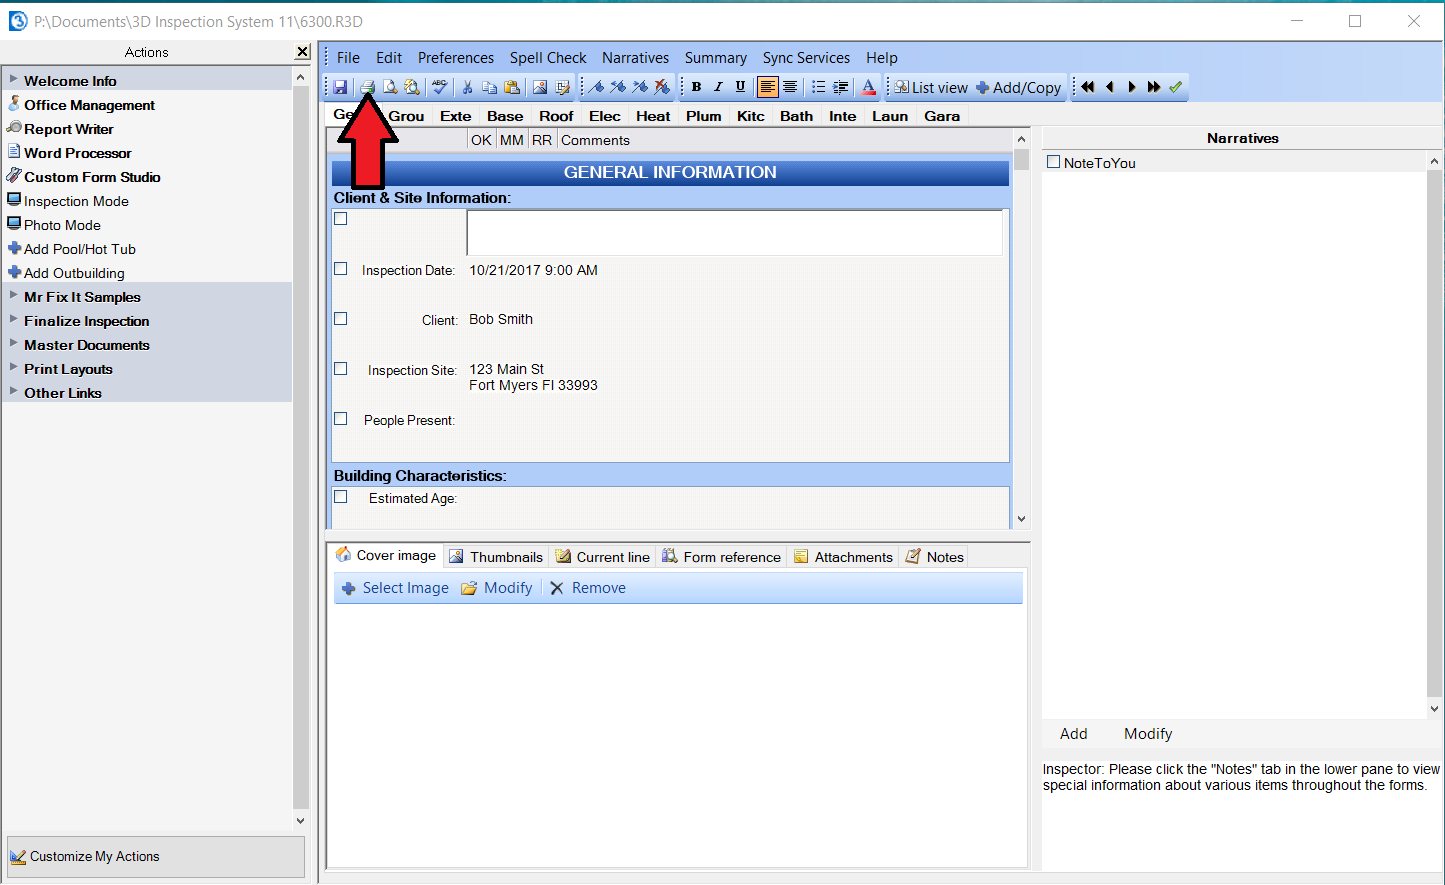Click Add Pool/Hot Tub action
Viewport: 1445px width, 885px height.
pos(79,249)
